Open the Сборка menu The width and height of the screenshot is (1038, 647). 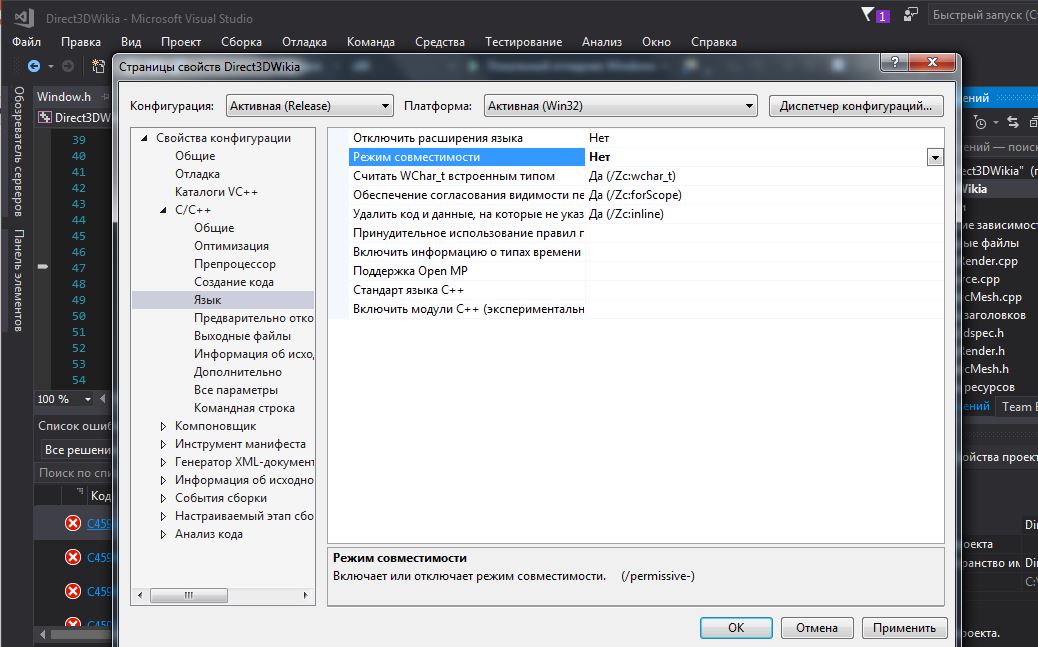241,42
